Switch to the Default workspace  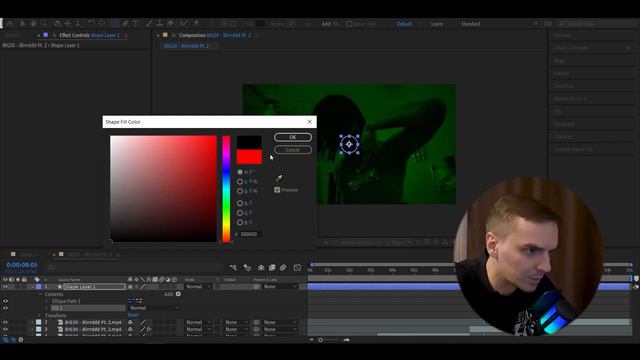[x=404, y=24]
